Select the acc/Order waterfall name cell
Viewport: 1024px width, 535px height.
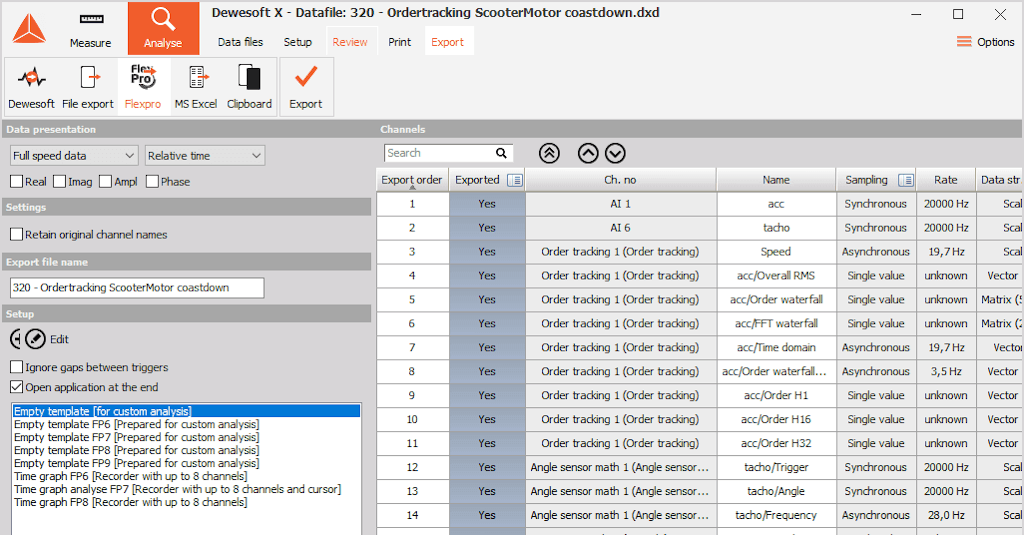[x=776, y=300]
